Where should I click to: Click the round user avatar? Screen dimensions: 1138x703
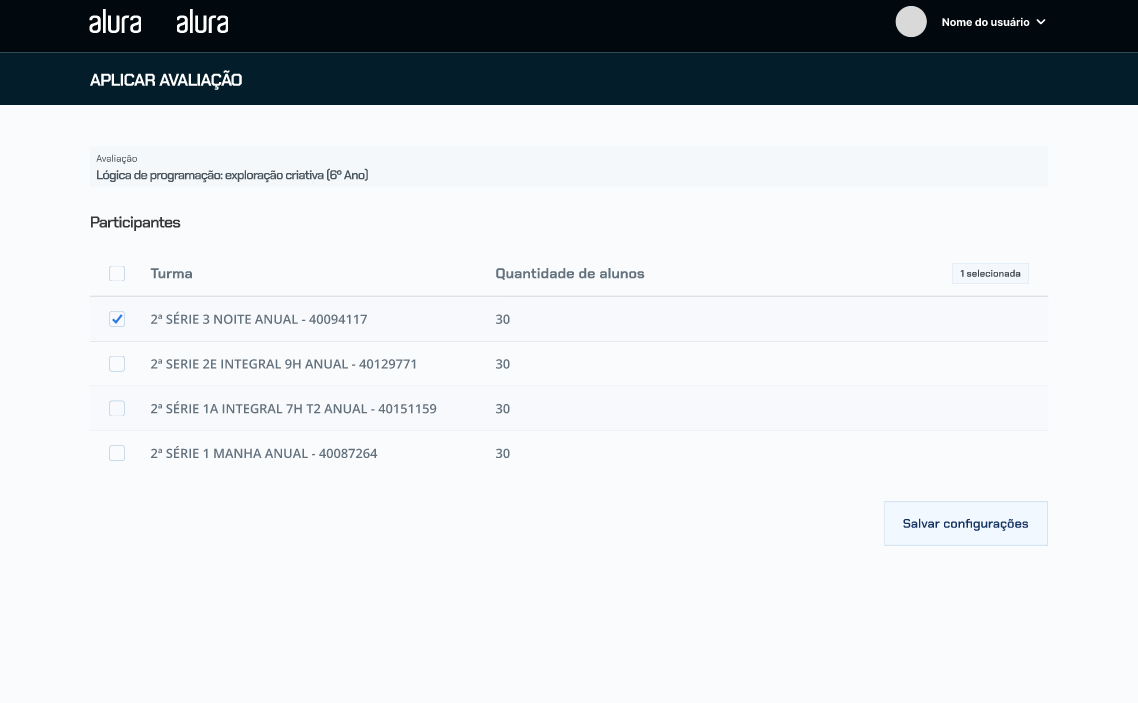(x=911, y=22)
